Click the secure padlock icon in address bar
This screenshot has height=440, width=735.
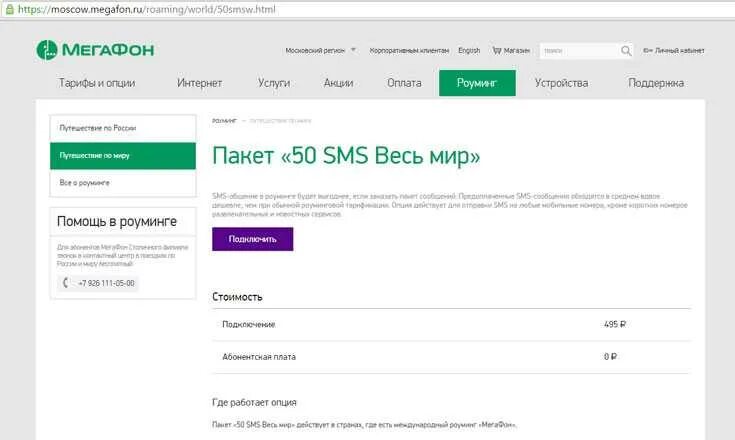tap(9, 9)
